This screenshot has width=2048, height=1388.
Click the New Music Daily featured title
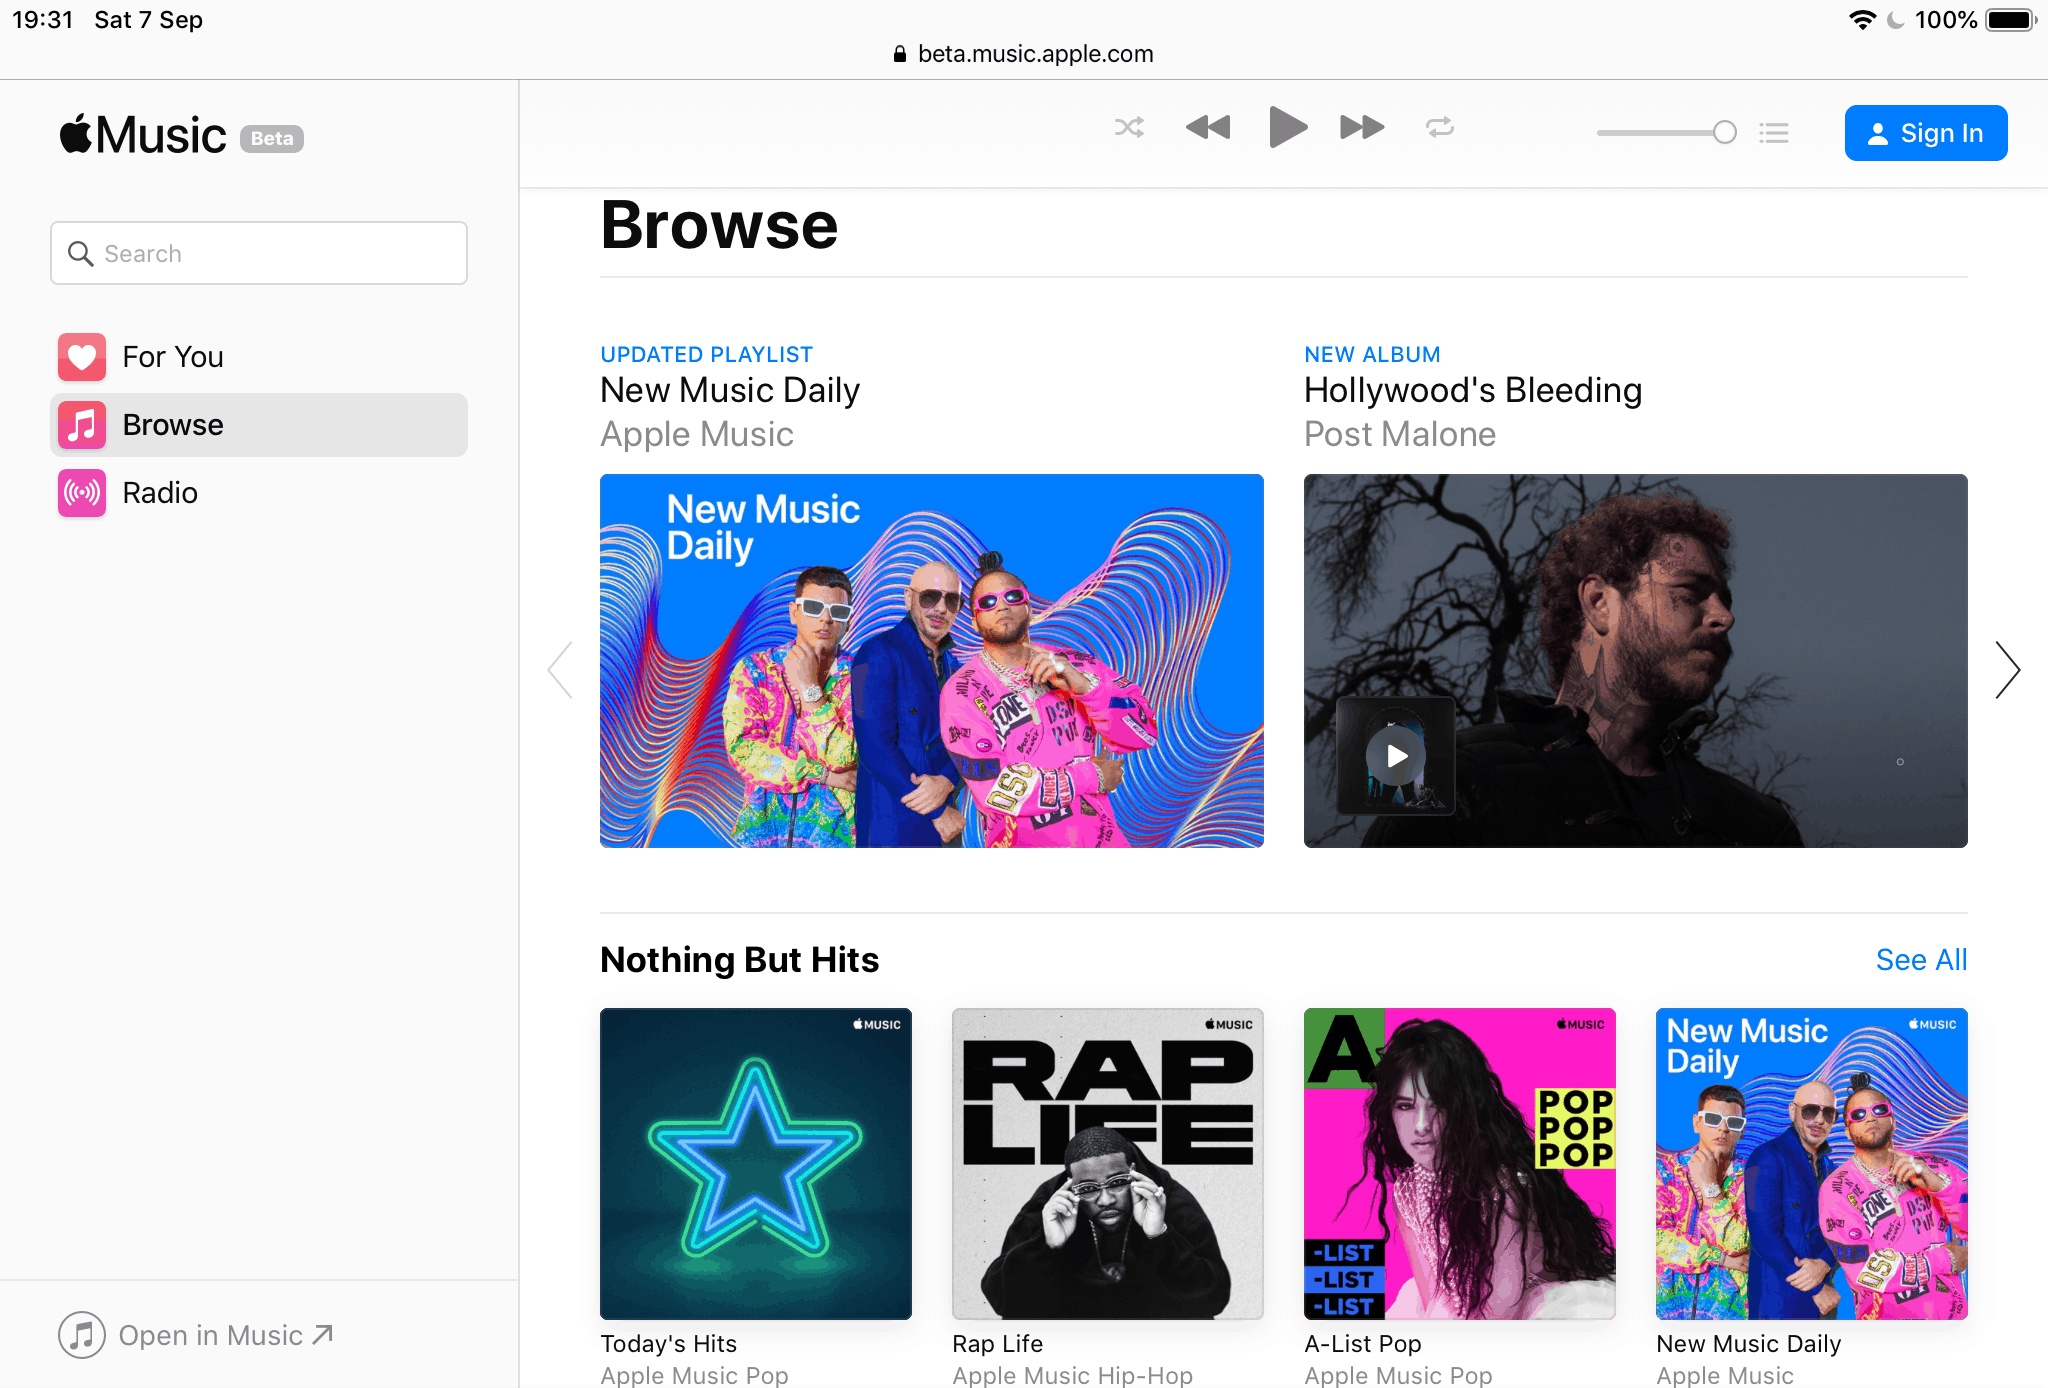tap(730, 390)
